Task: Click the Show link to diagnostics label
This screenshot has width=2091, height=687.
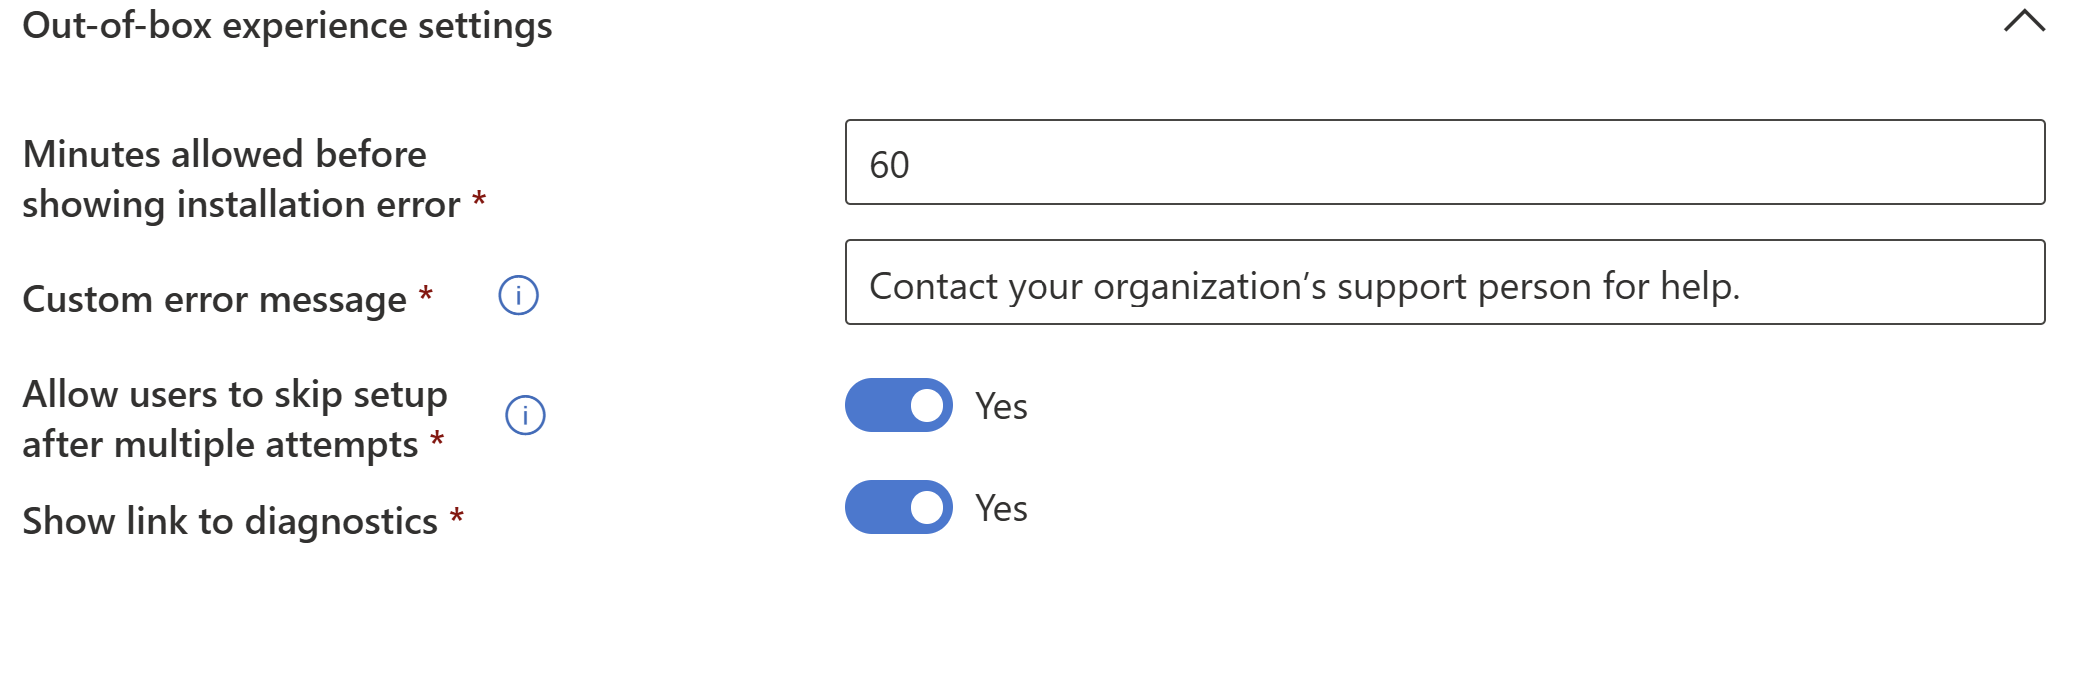Action: [230, 521]
